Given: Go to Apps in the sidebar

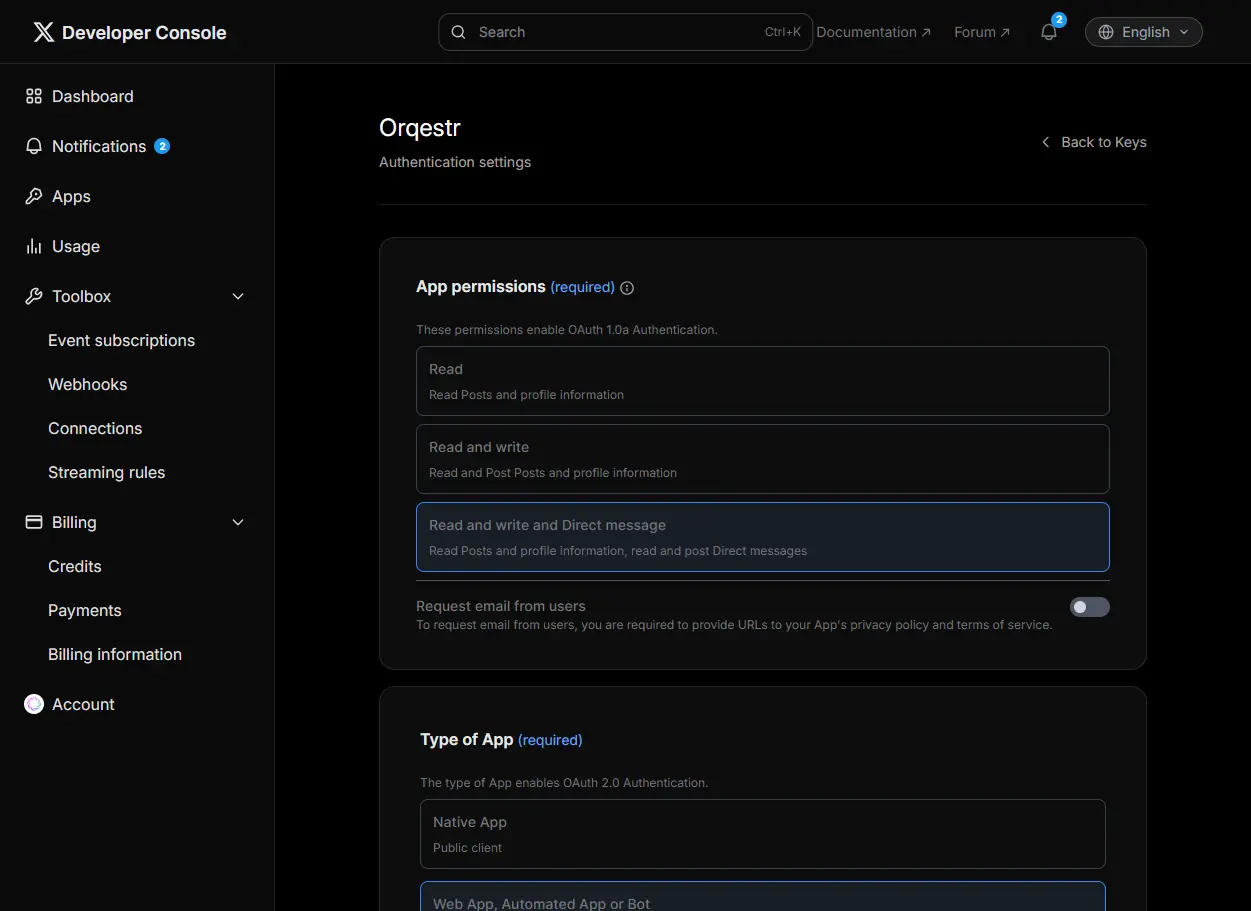Looking at the screenshot, I should point(71,196).
